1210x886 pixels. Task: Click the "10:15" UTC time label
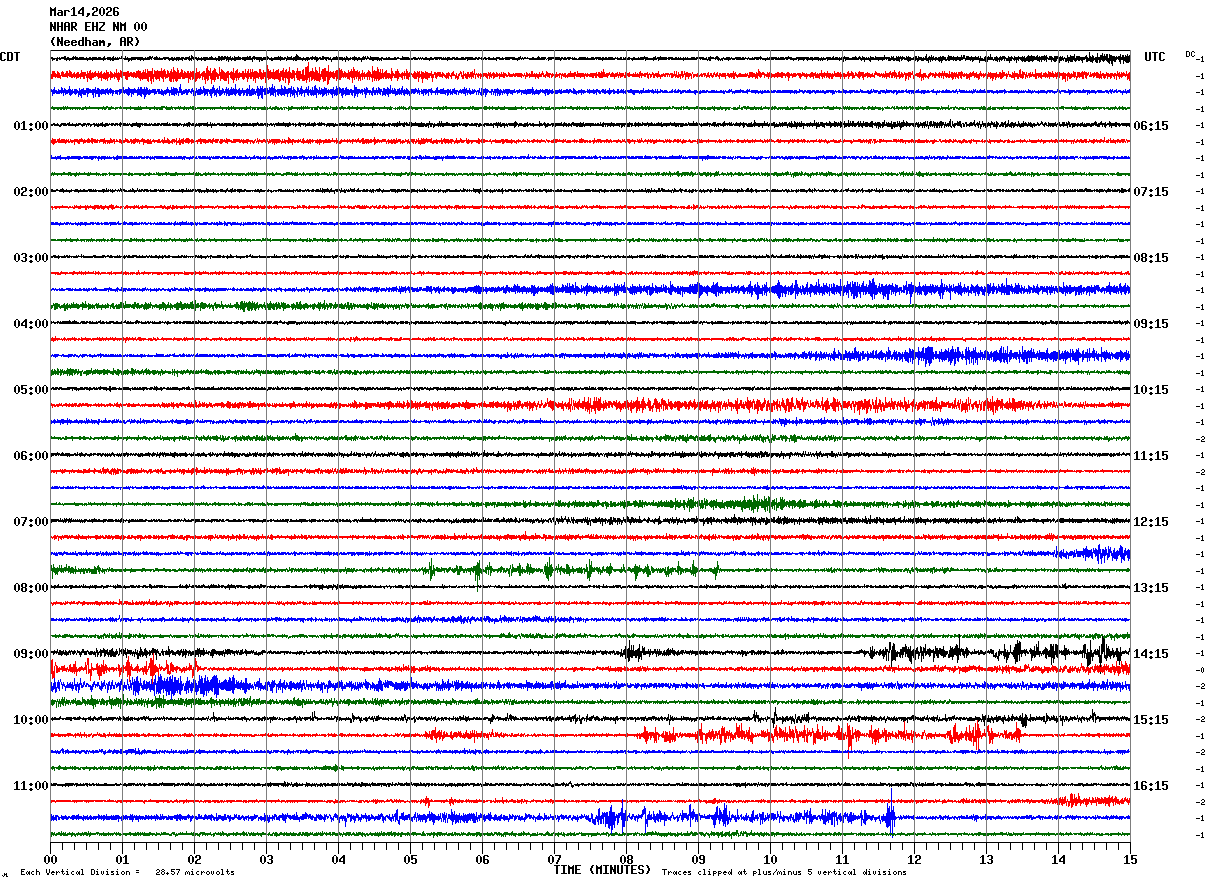[1151, 390]
